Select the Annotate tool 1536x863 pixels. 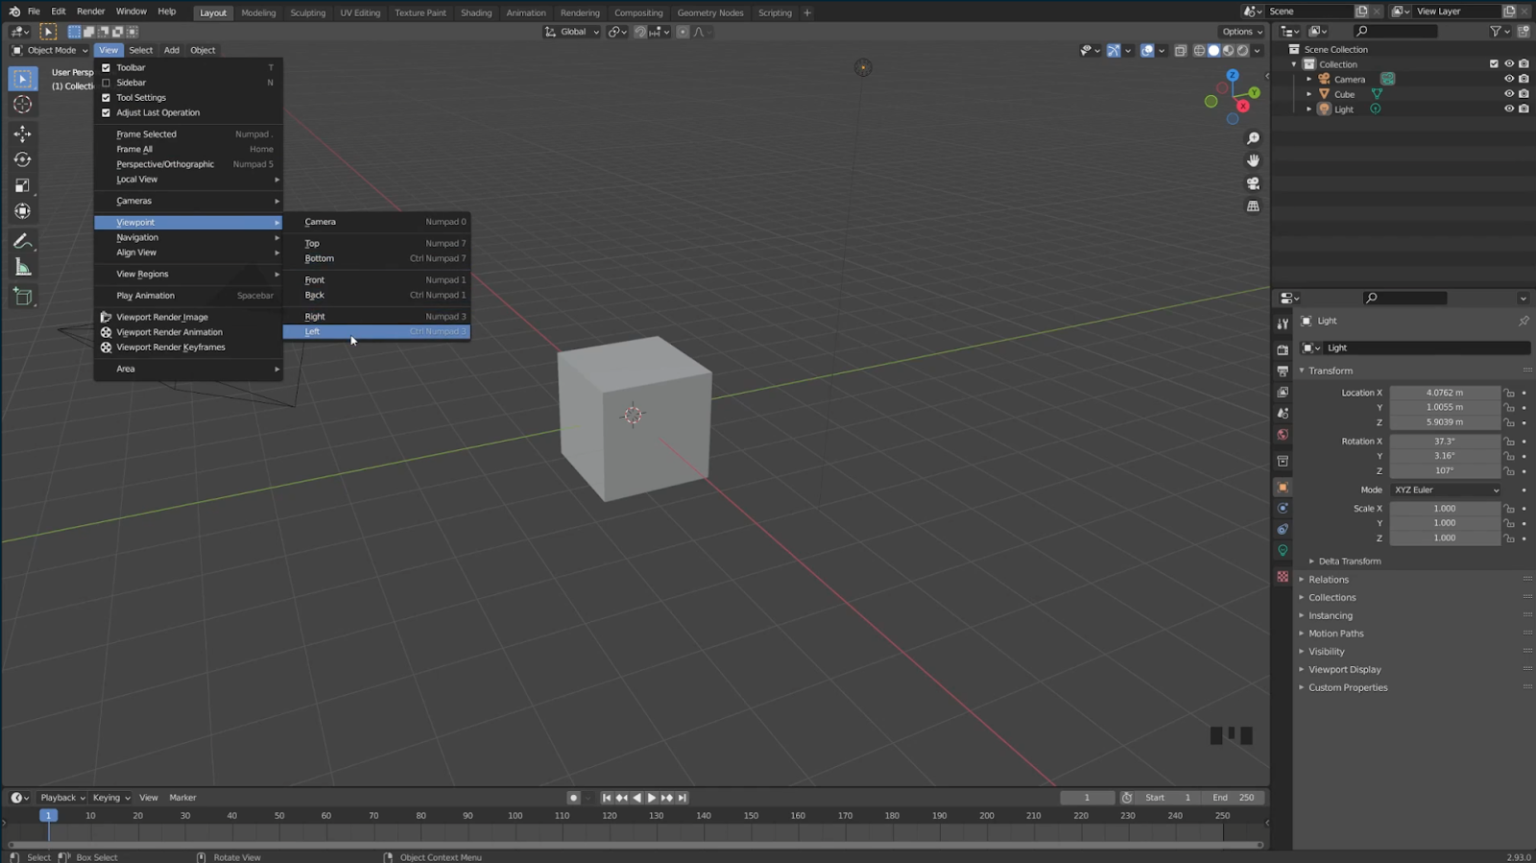[22, 241]
